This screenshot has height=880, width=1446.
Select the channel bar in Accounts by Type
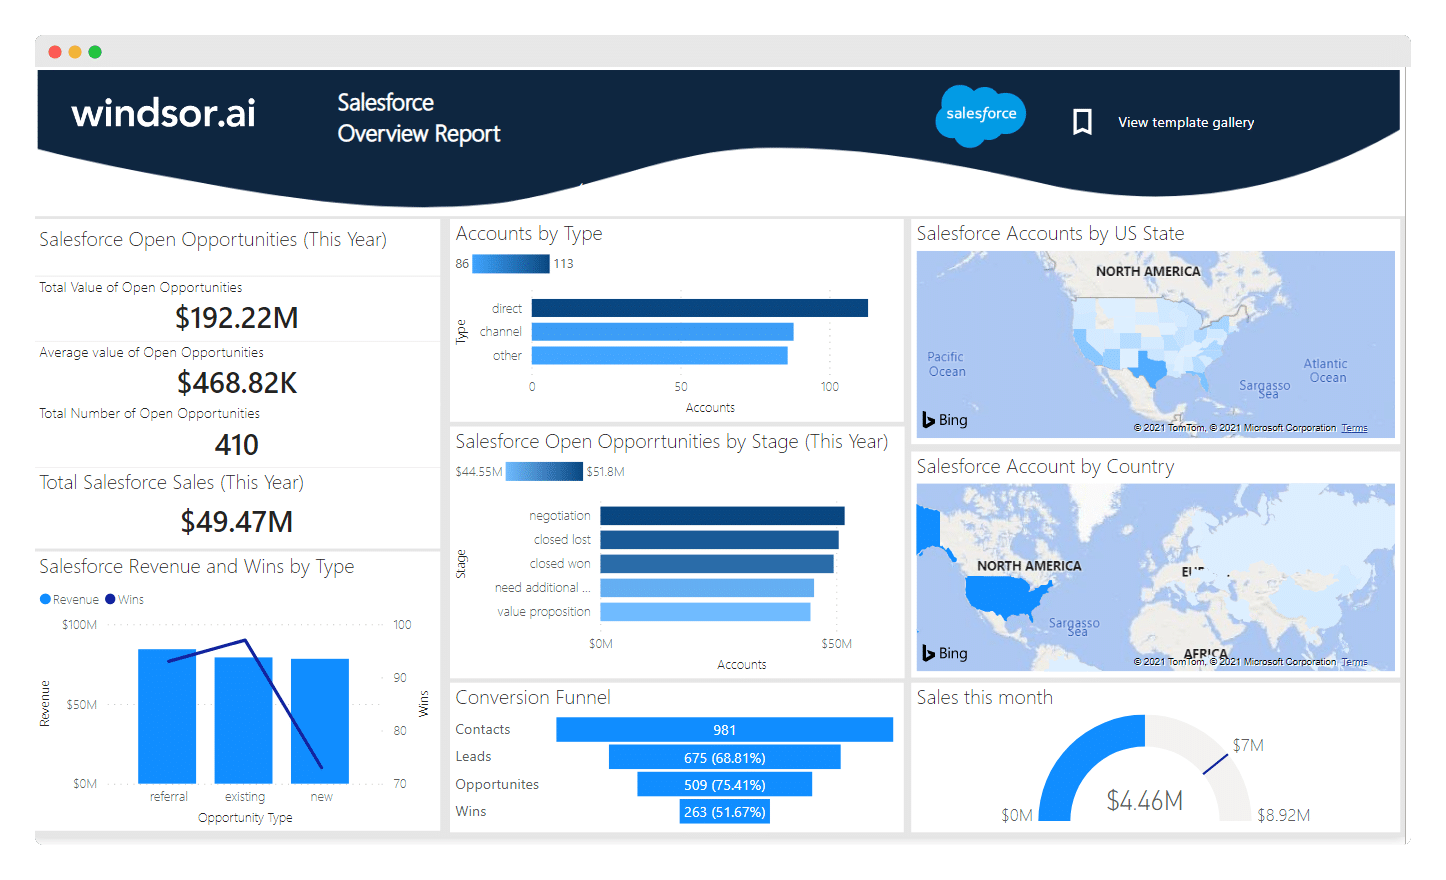[x=663, y=331]
